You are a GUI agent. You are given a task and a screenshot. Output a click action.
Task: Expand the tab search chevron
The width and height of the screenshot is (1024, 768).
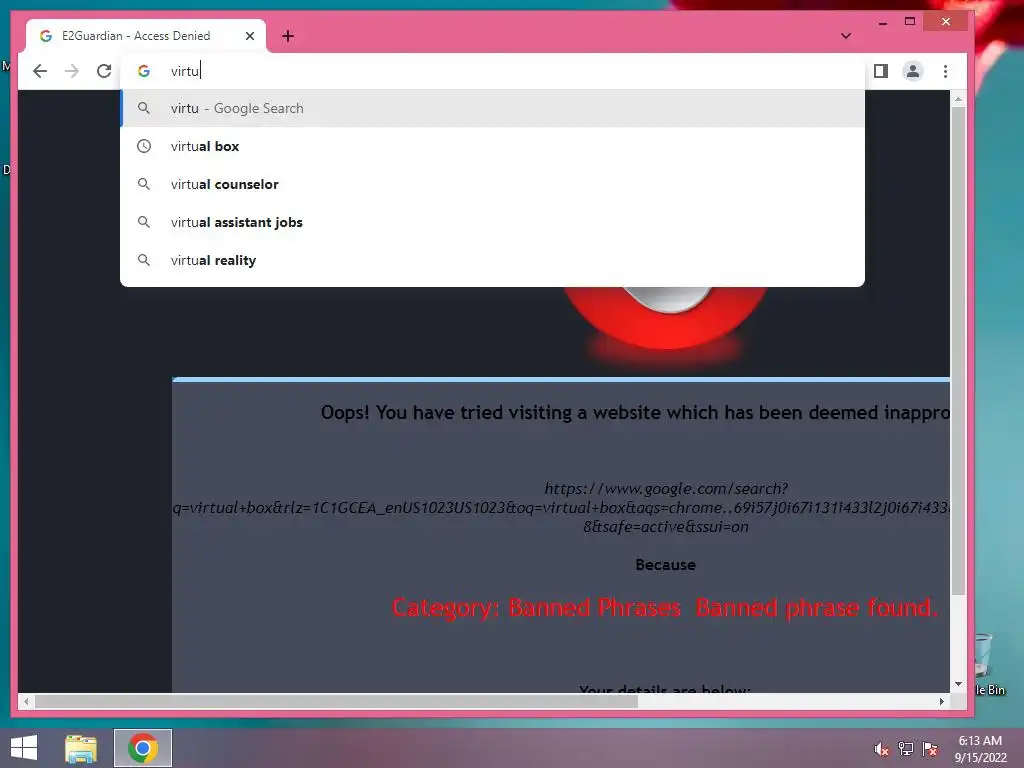tap(846, 36)
